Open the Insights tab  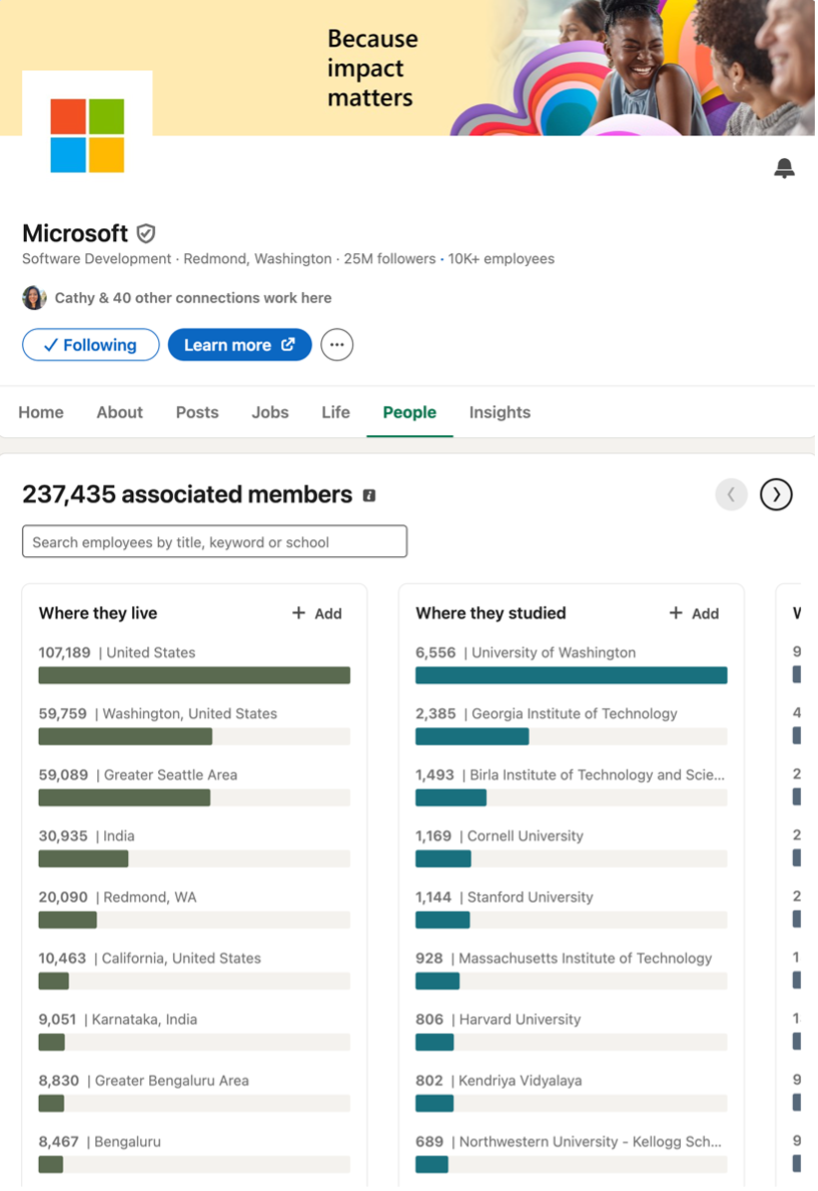(x=499, y=412)
